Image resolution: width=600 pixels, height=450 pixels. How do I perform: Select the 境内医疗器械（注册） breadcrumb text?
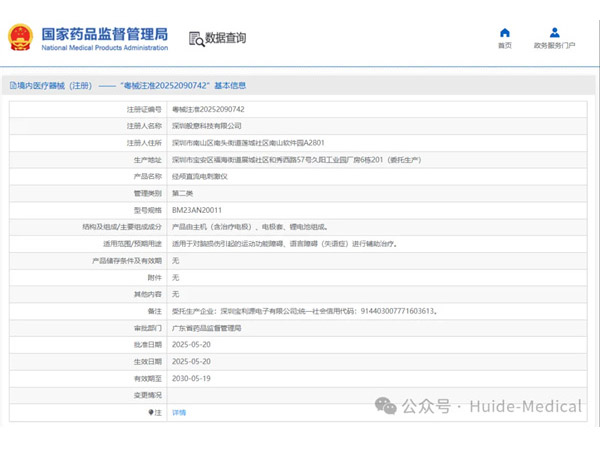[54, 86]
